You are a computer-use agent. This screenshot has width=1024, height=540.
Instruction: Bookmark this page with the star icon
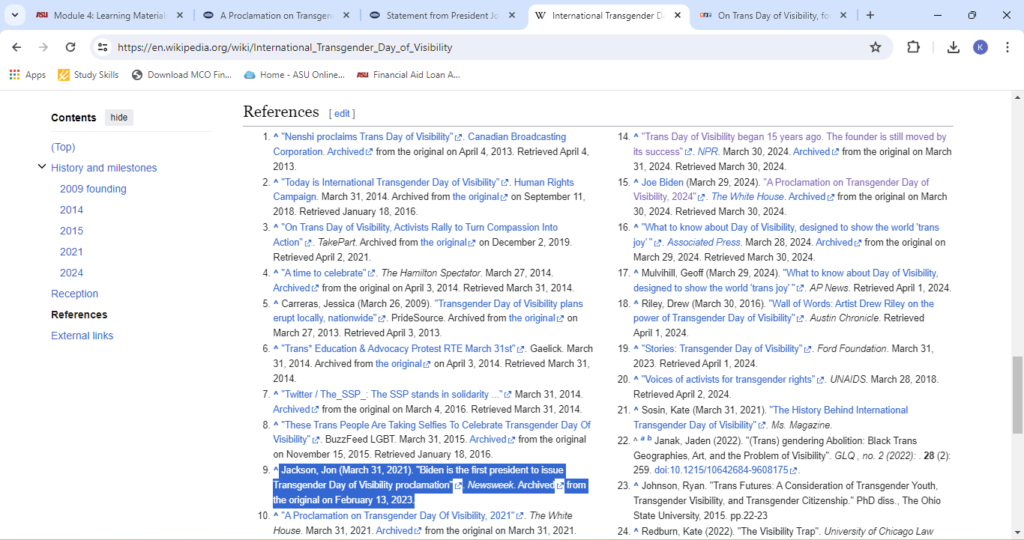875,47
